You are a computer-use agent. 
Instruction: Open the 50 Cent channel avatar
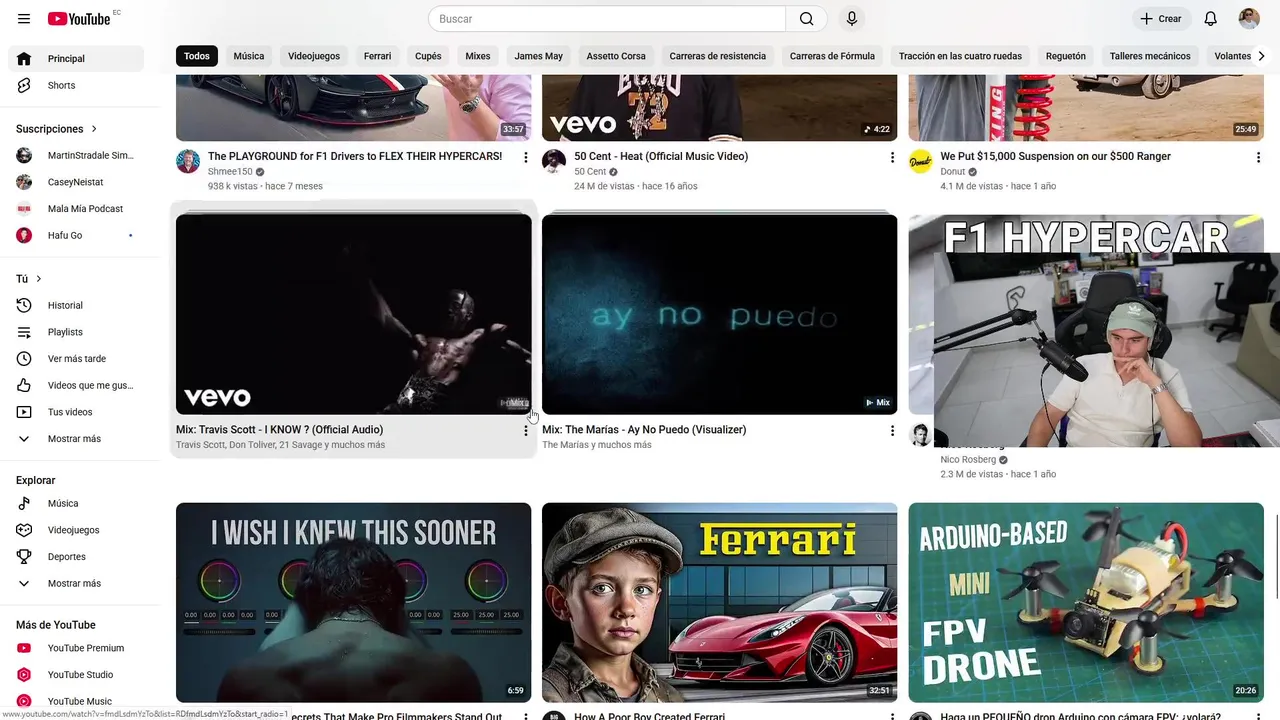(554, 161)
